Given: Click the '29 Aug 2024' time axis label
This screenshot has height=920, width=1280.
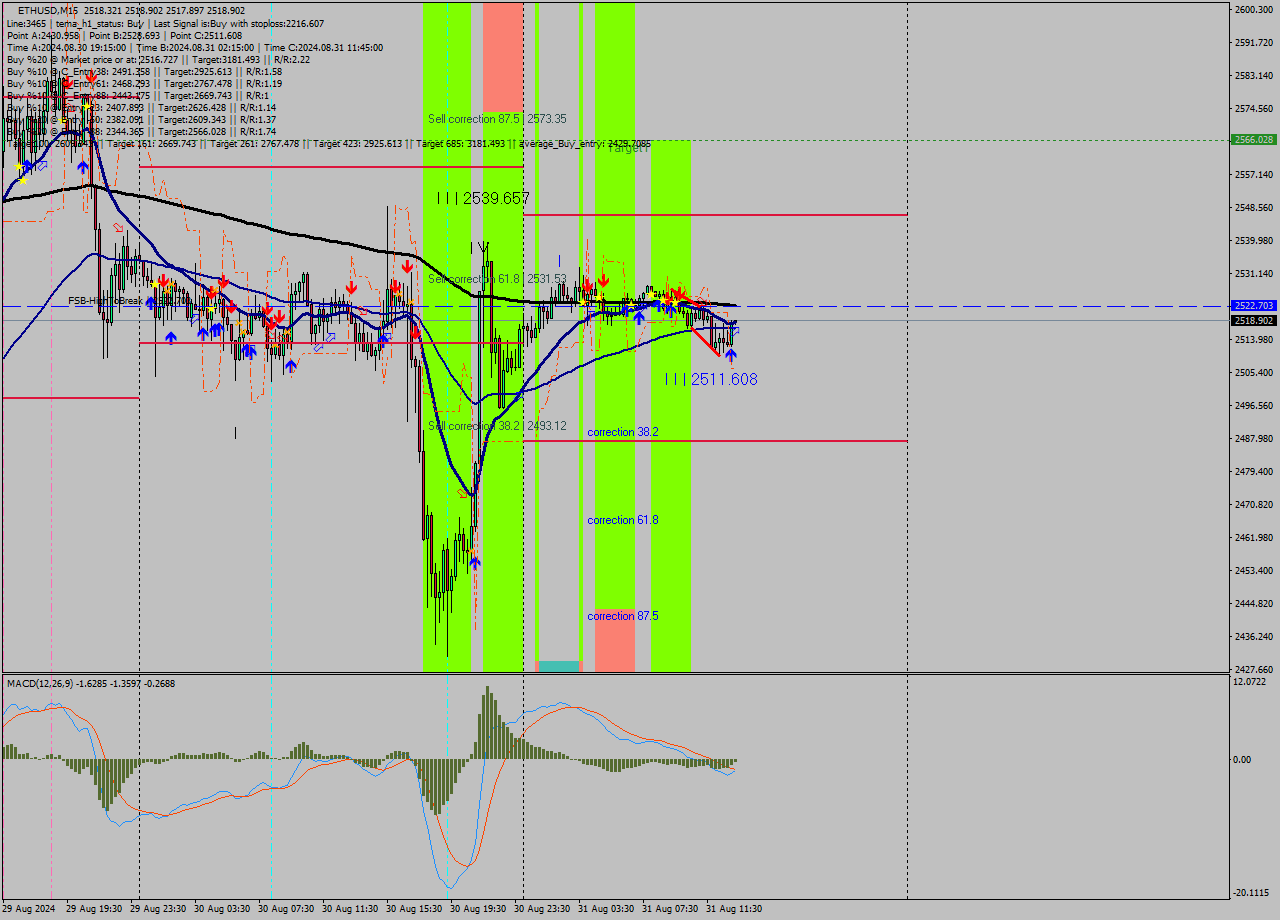Looking at the screenshot, I should pyautogui.click(x=29, y=909).
